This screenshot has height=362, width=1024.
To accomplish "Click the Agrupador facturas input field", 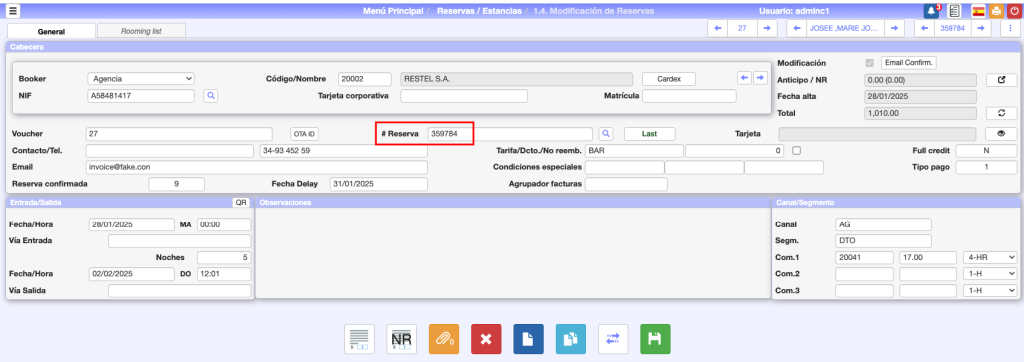I will (x=626, y=184).
